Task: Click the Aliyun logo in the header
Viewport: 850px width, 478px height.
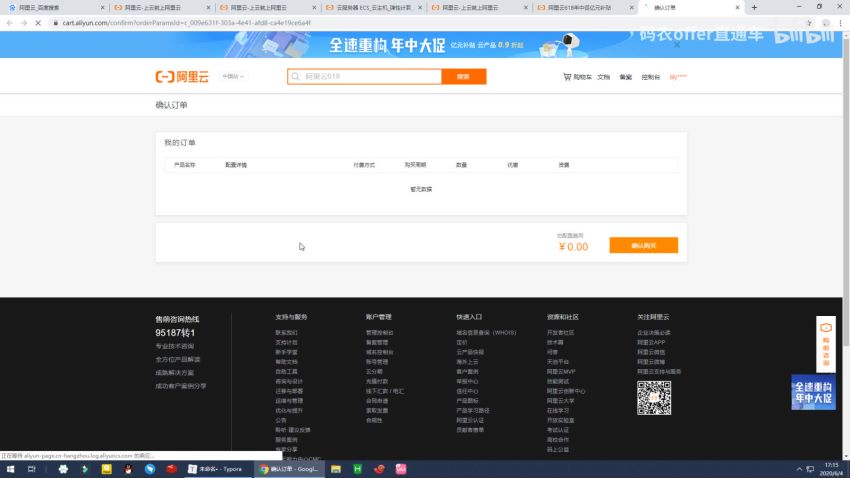Action: (184, 76)
